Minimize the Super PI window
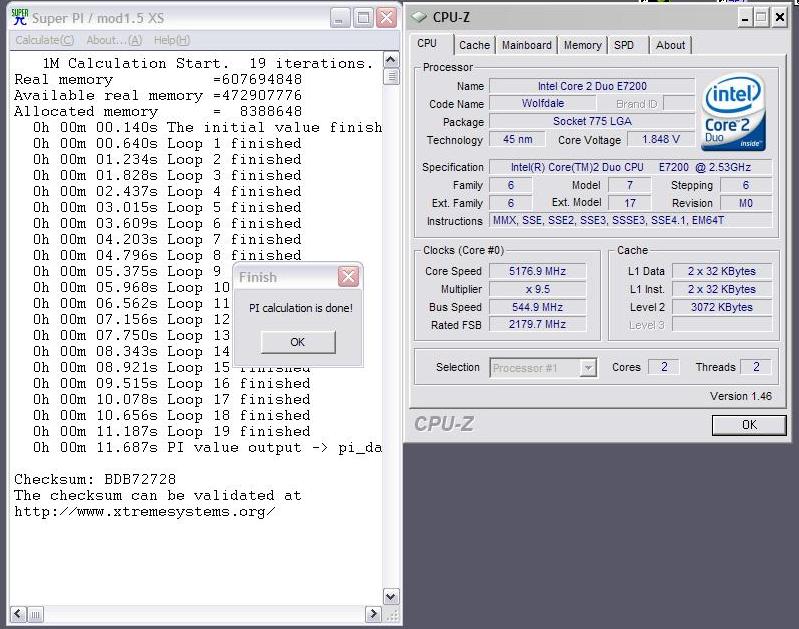This screenshot has height=629, width=799. (340, 18)
